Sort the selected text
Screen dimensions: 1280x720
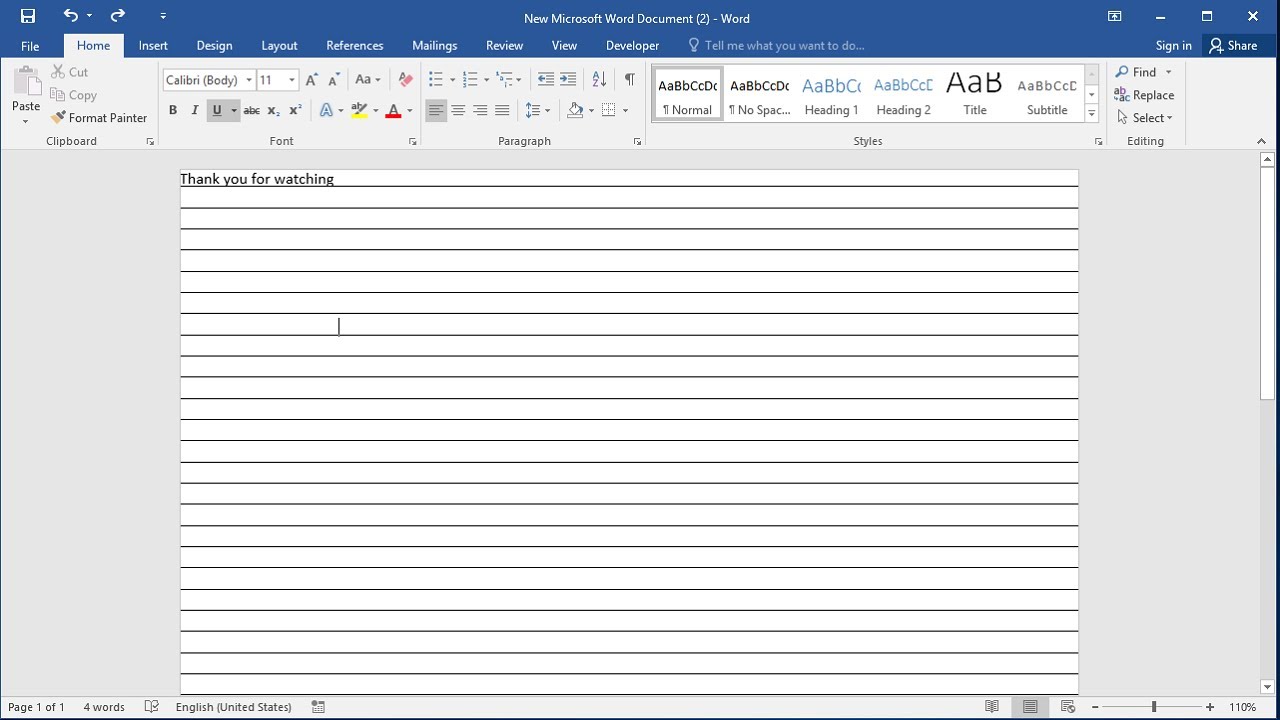tap(599, 80)
